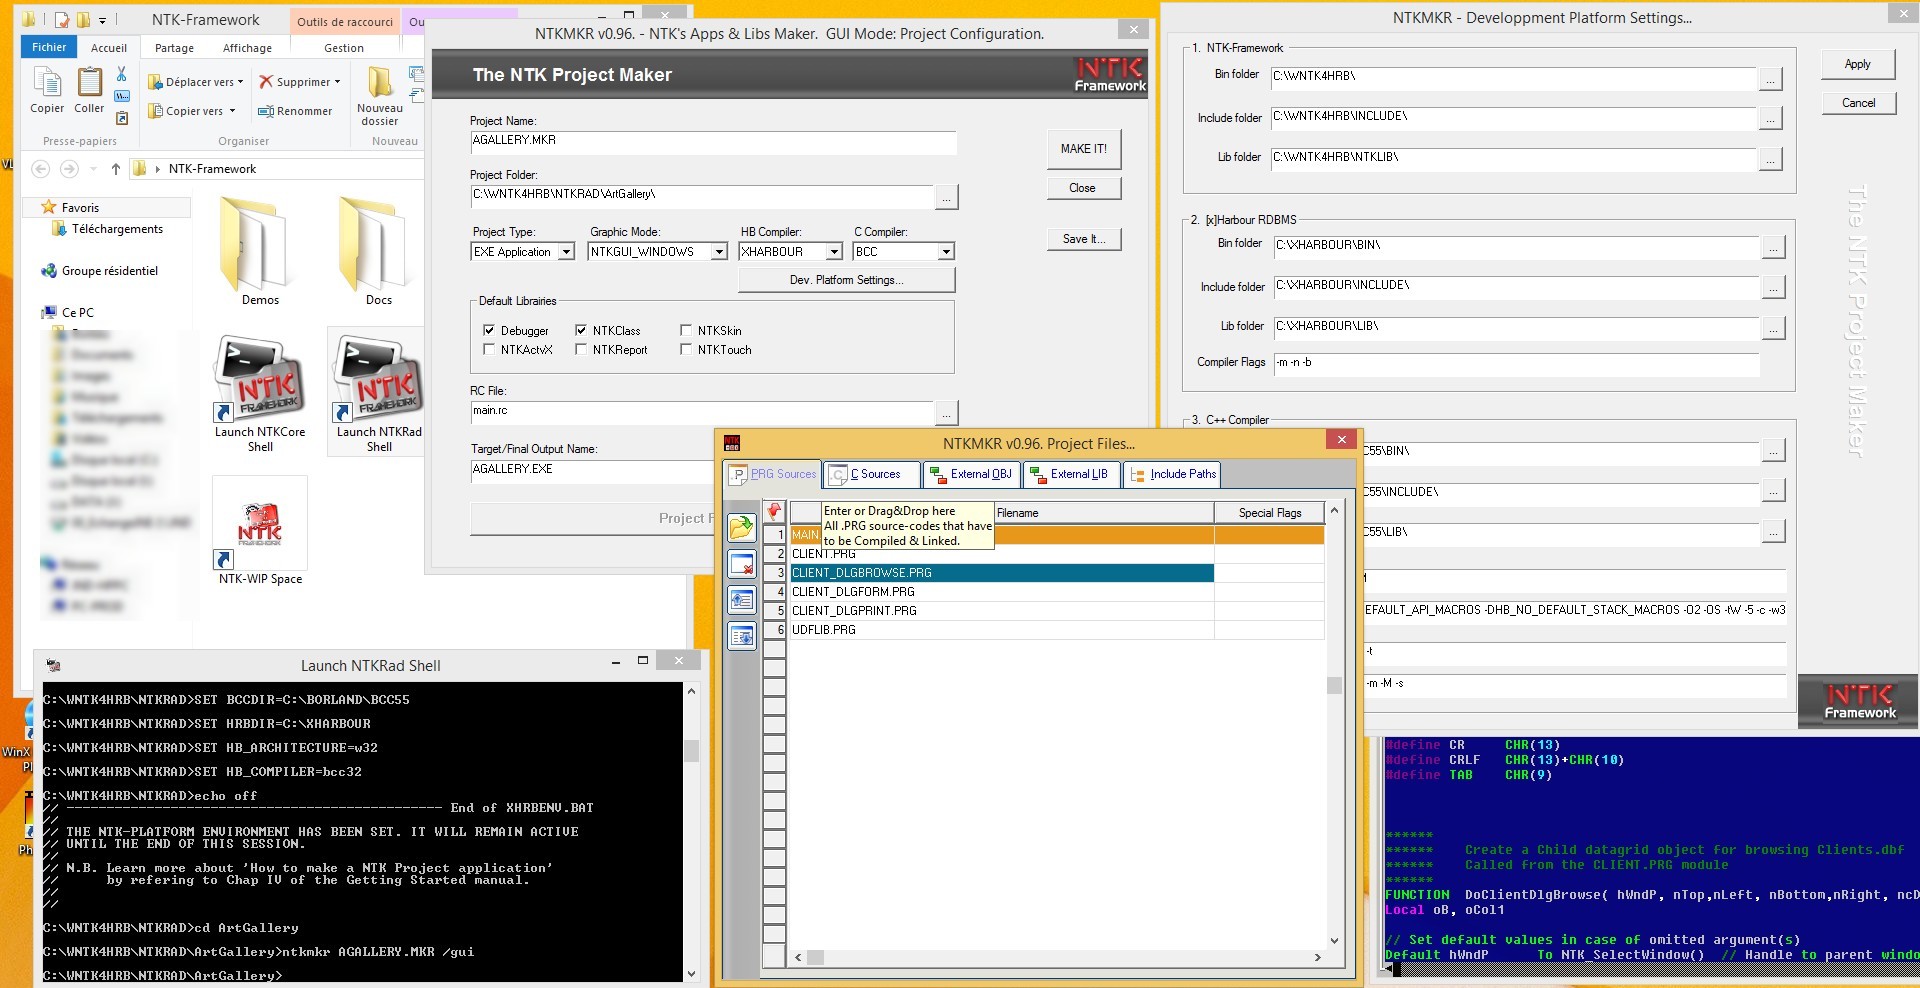The width and height of the screenshot is (1920, 988).
Task: Click the Project Files vertical scrollbar thumb
Action: coord(1334,685)
